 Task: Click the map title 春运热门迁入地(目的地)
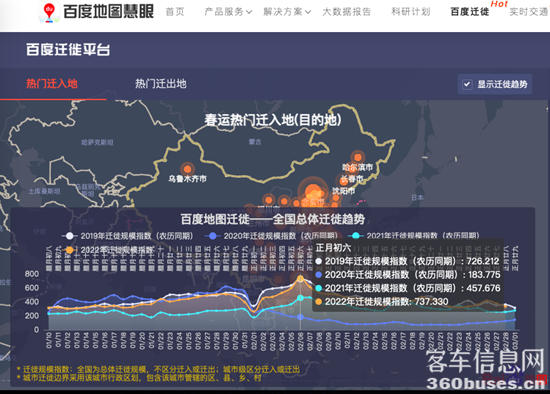273,120
